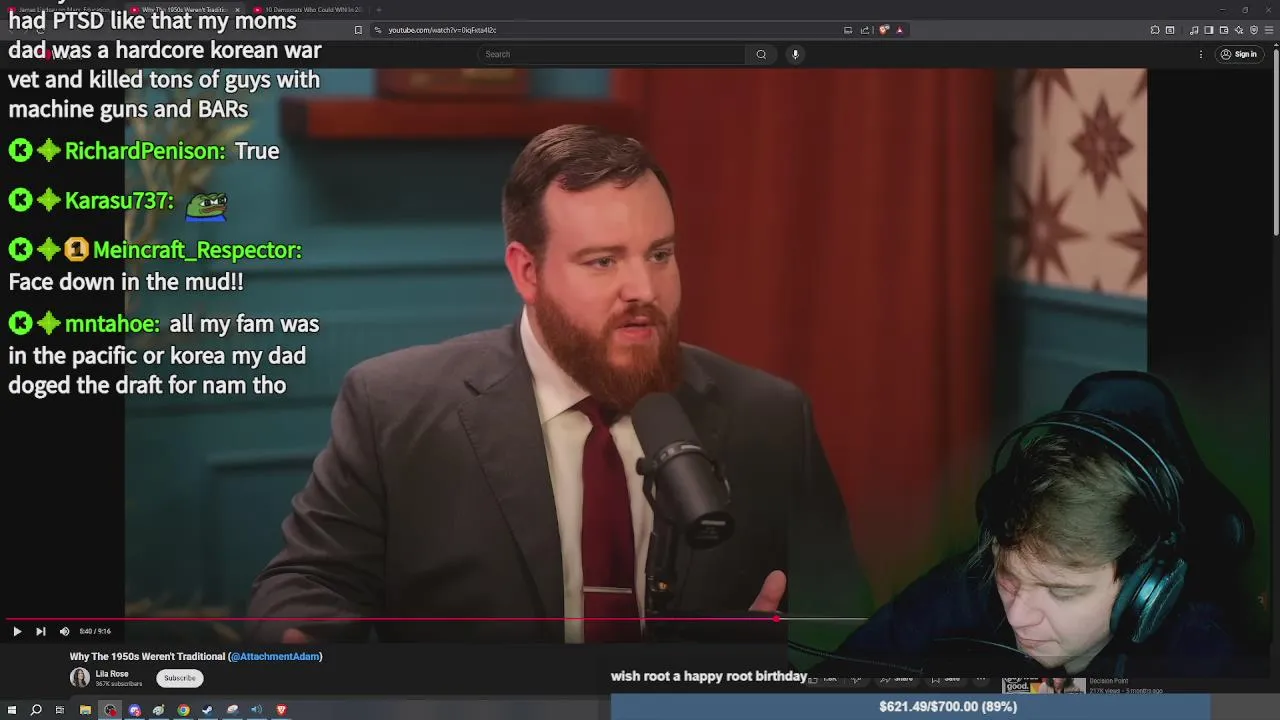Viewport: 1280px width, 720px height.
Task: Open Lila Rose channel name link
Action: click(112, 674)
